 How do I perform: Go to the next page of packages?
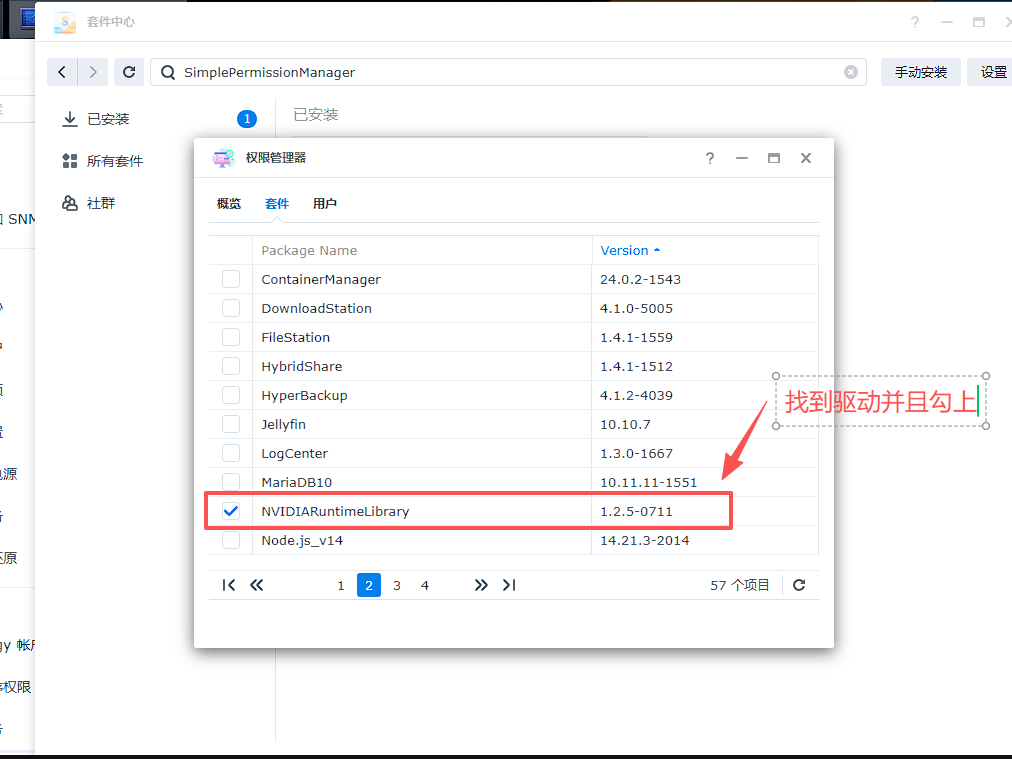(481, 585)
